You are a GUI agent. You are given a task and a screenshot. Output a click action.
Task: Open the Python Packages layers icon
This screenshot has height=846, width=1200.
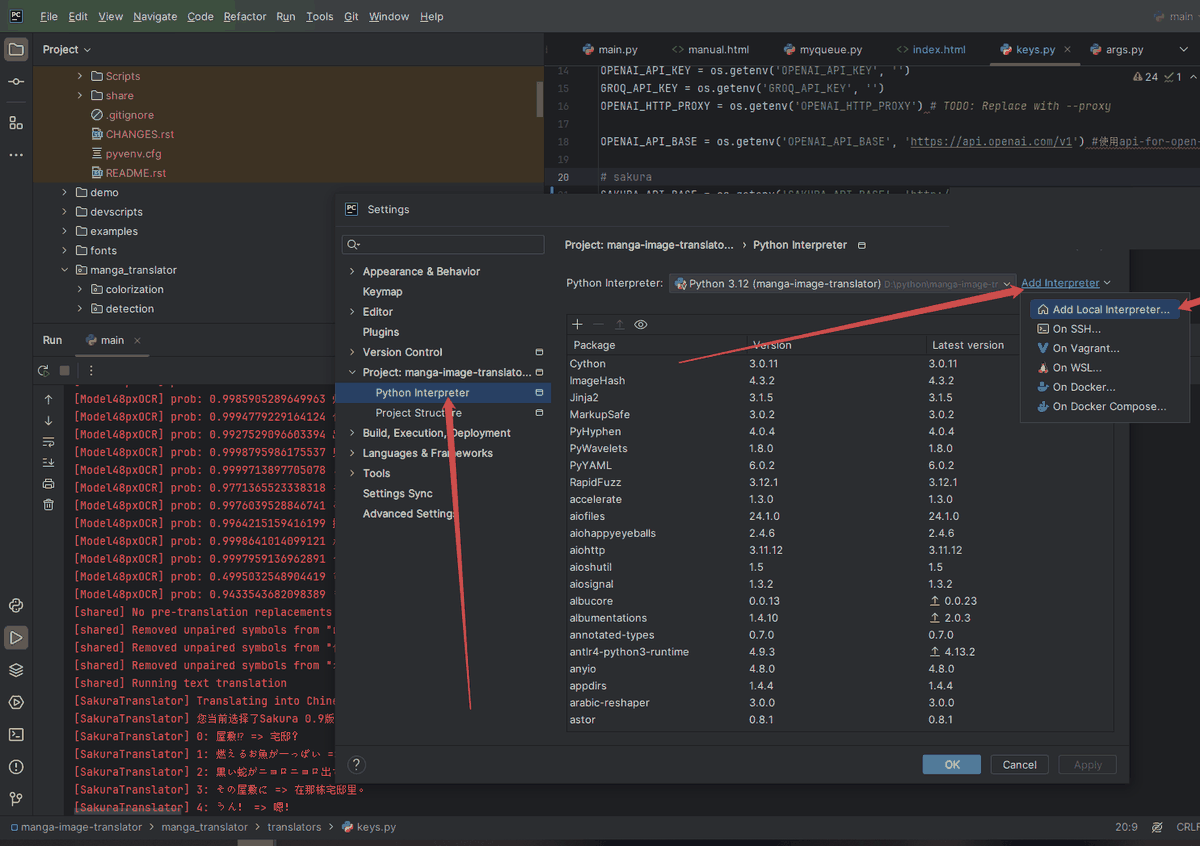pos(16,670)
